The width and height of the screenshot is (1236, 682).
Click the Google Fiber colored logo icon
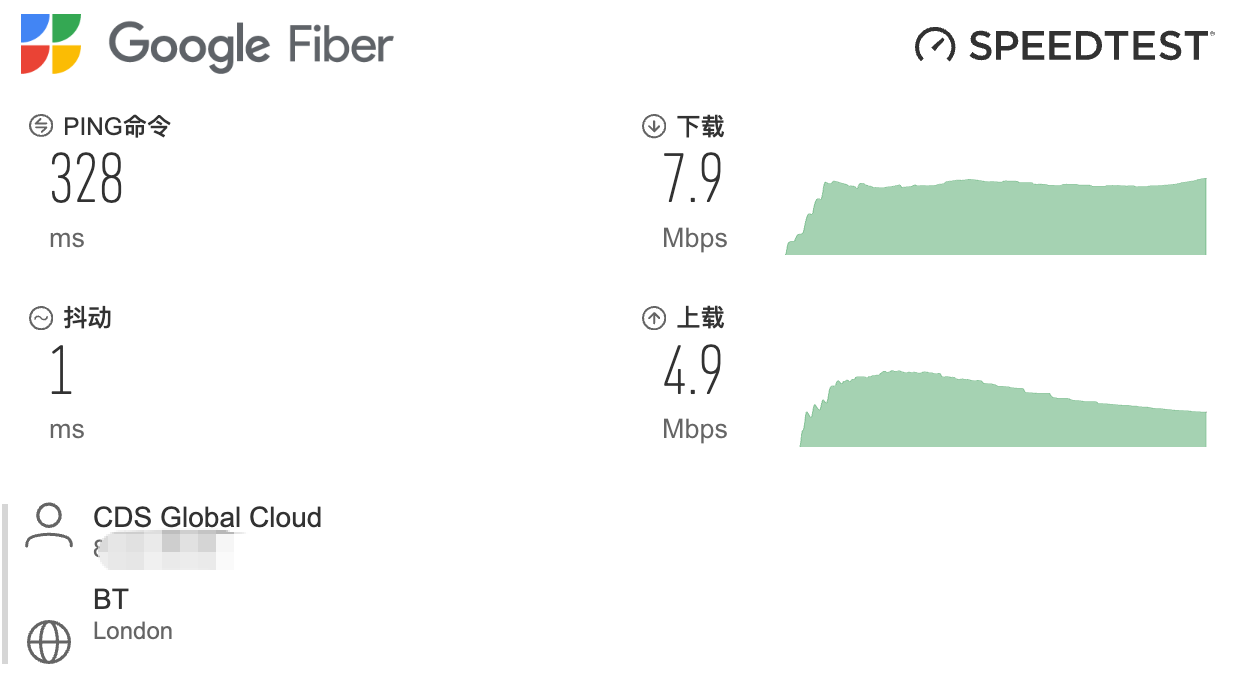click(x=51, y=44)
